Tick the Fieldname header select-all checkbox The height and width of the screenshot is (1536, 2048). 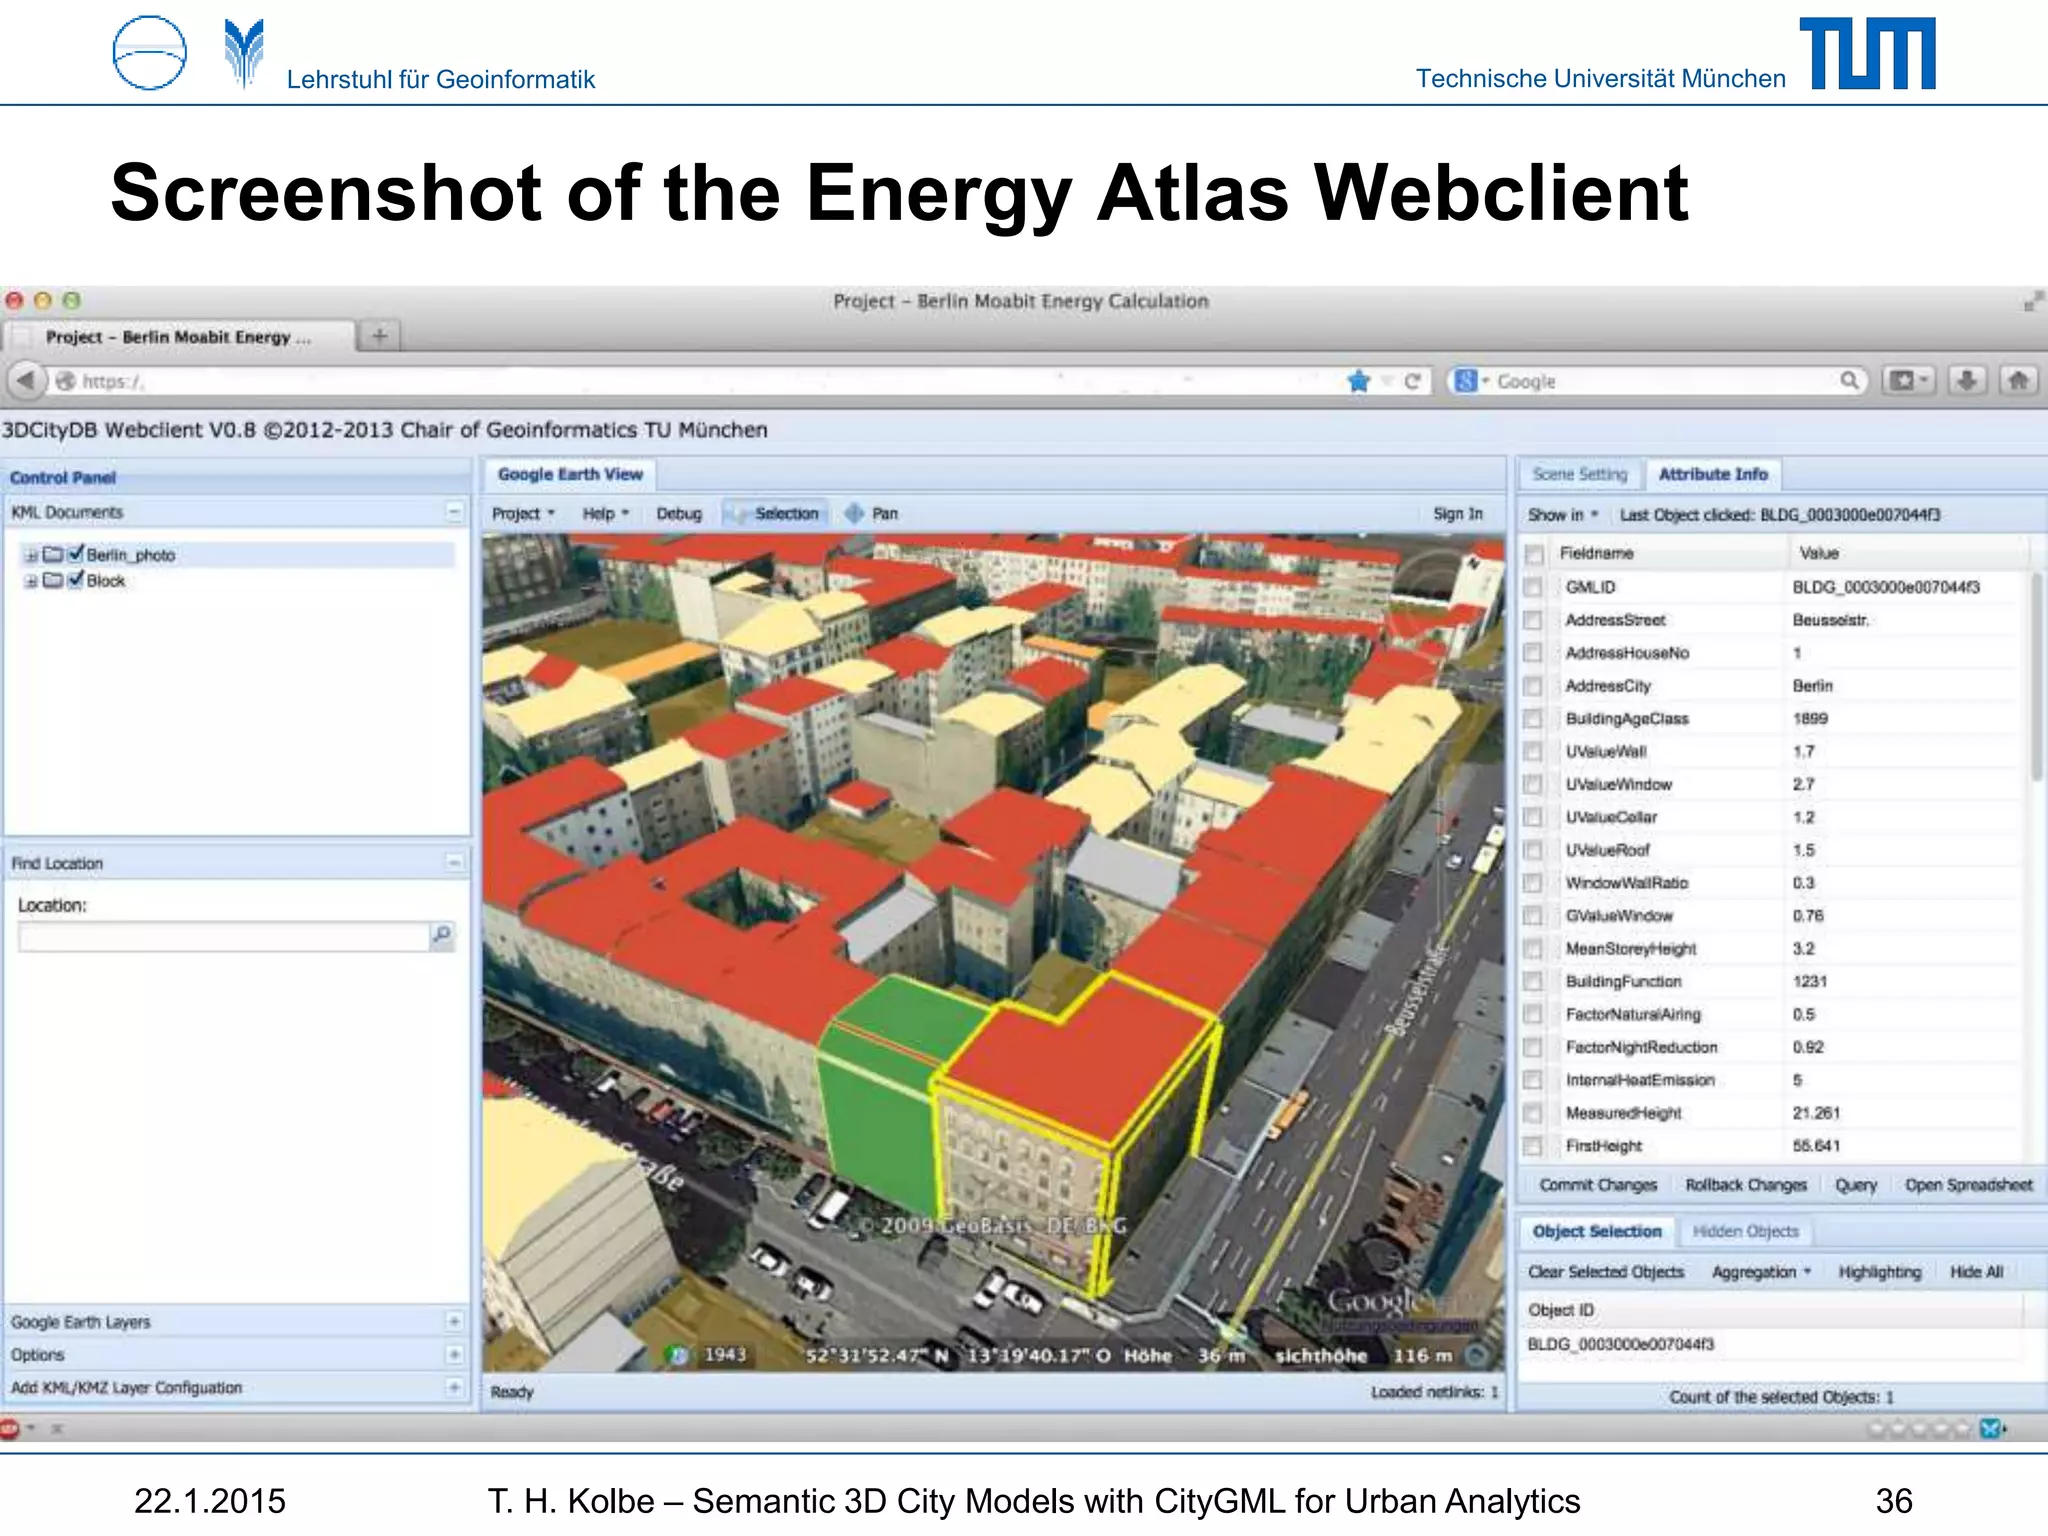click(x=1533, y=553)
